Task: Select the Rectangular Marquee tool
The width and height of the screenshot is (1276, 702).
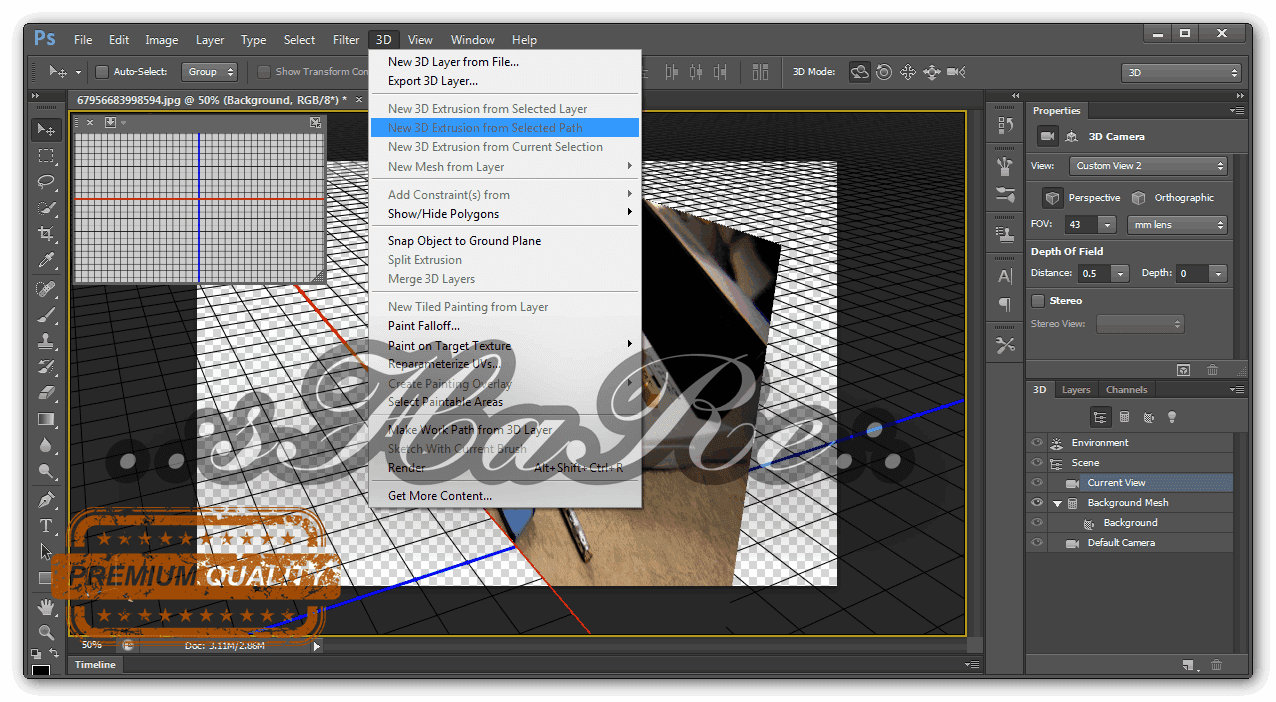Action: [x=46, y=156]
